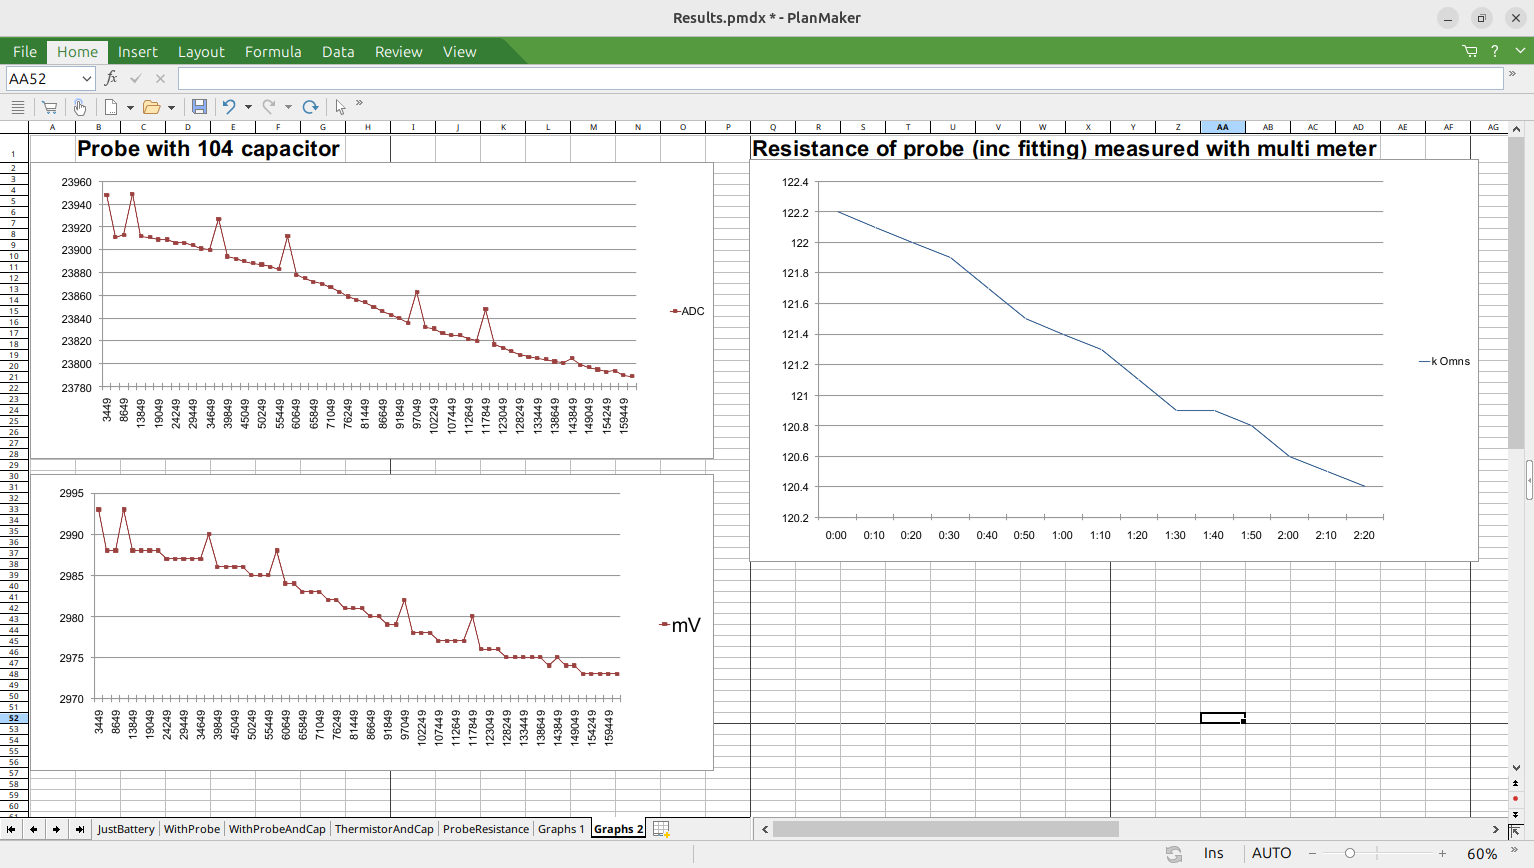The height and width of the screenshot is (868, 1534).
Task: Add a new worksheet with the plus icon
Action: pyautogui.click(x=661, y=829)
